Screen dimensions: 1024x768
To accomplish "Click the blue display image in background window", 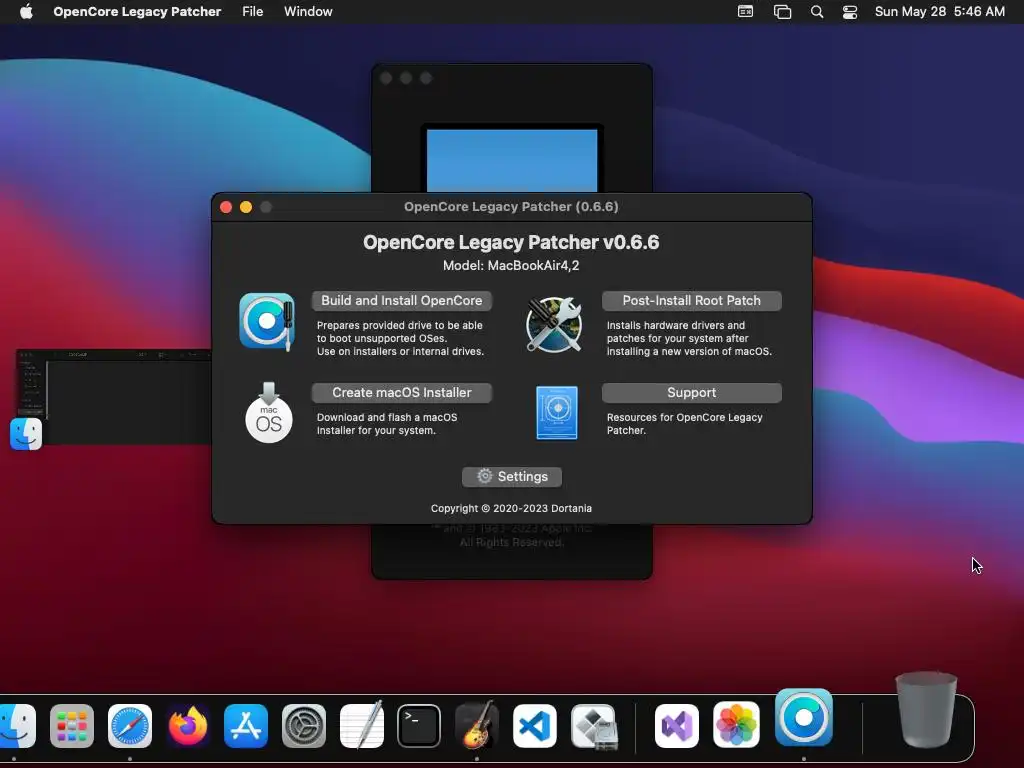I will click(512, 160).
